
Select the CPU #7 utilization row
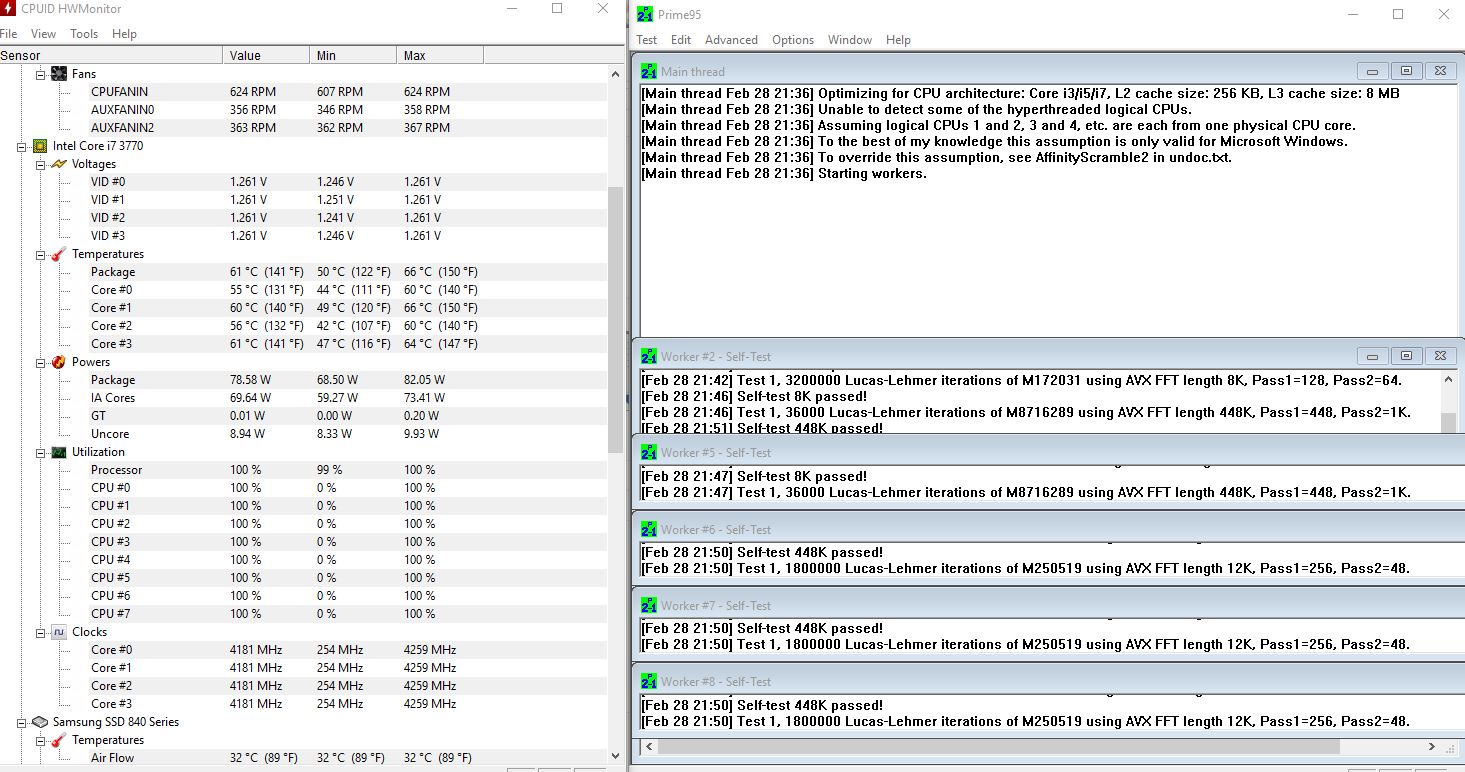pos(303,614)
